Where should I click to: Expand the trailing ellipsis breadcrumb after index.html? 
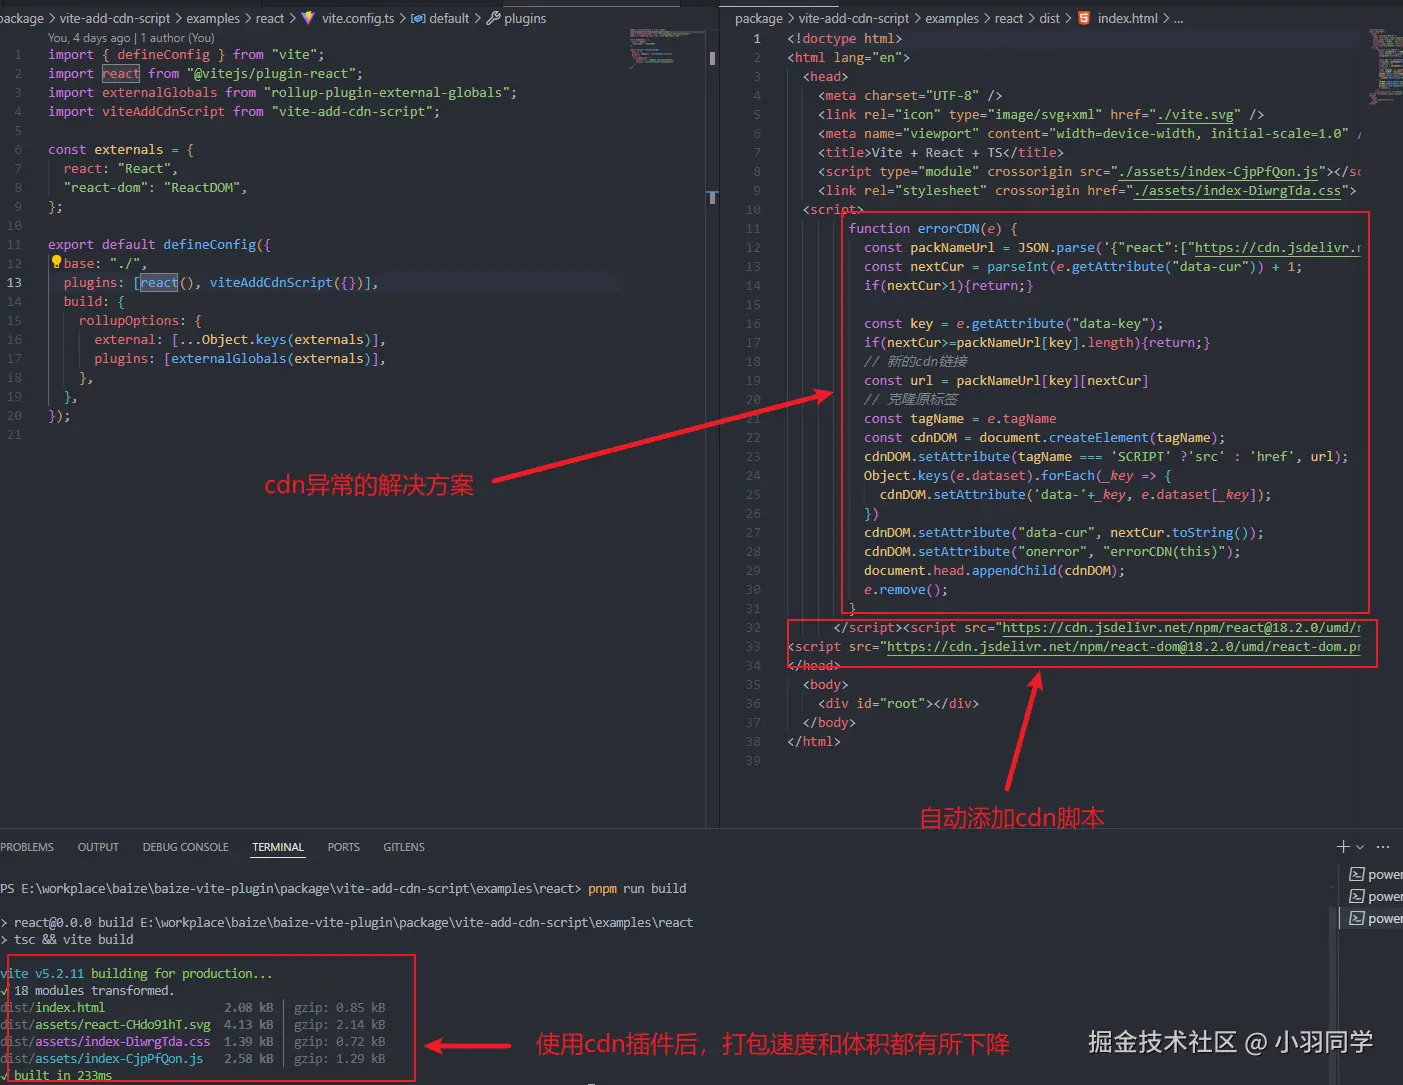[1178, 18]
